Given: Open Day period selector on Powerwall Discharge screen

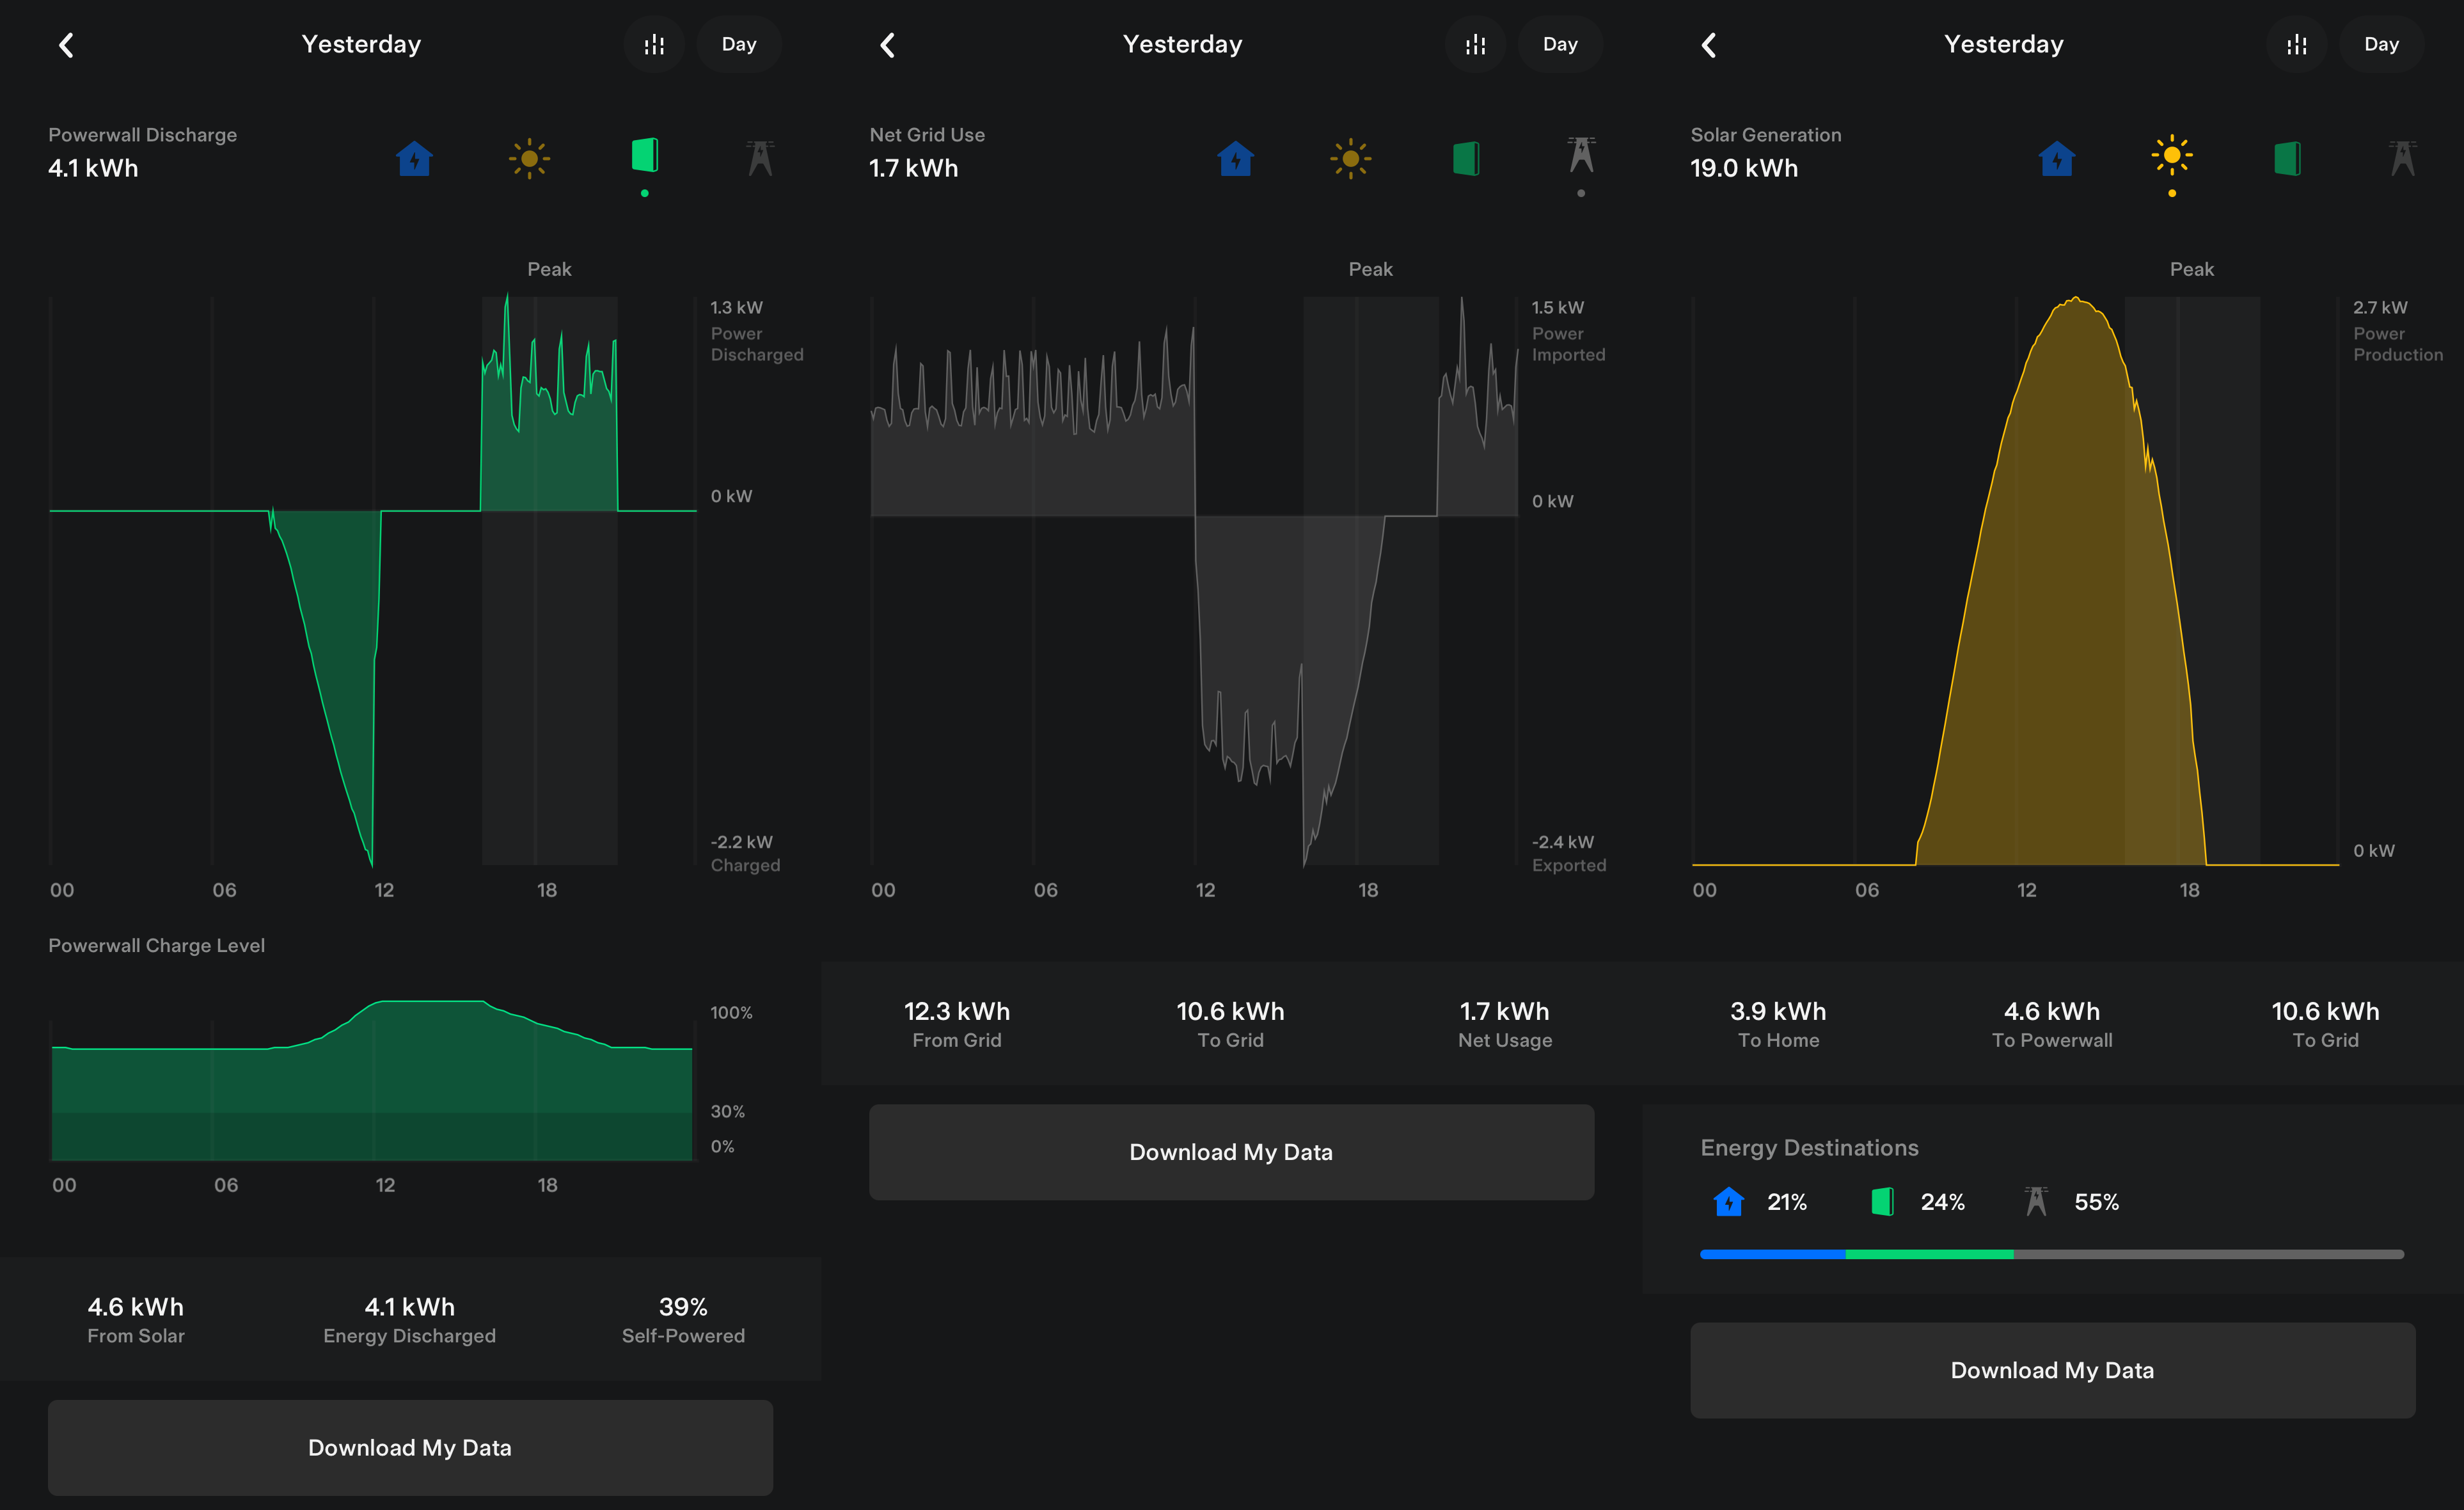Looking at the screenshot, I should pyautogui.click(x=739, y=45).
